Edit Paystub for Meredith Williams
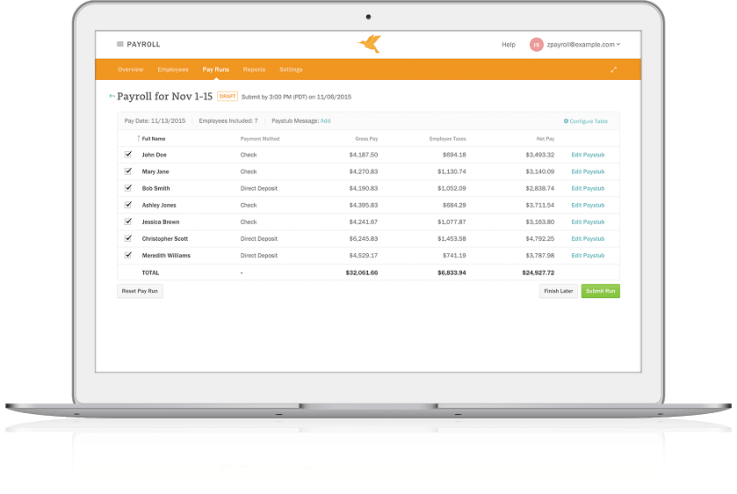Viewport: 737px width, 494px height. coord(588,256)
